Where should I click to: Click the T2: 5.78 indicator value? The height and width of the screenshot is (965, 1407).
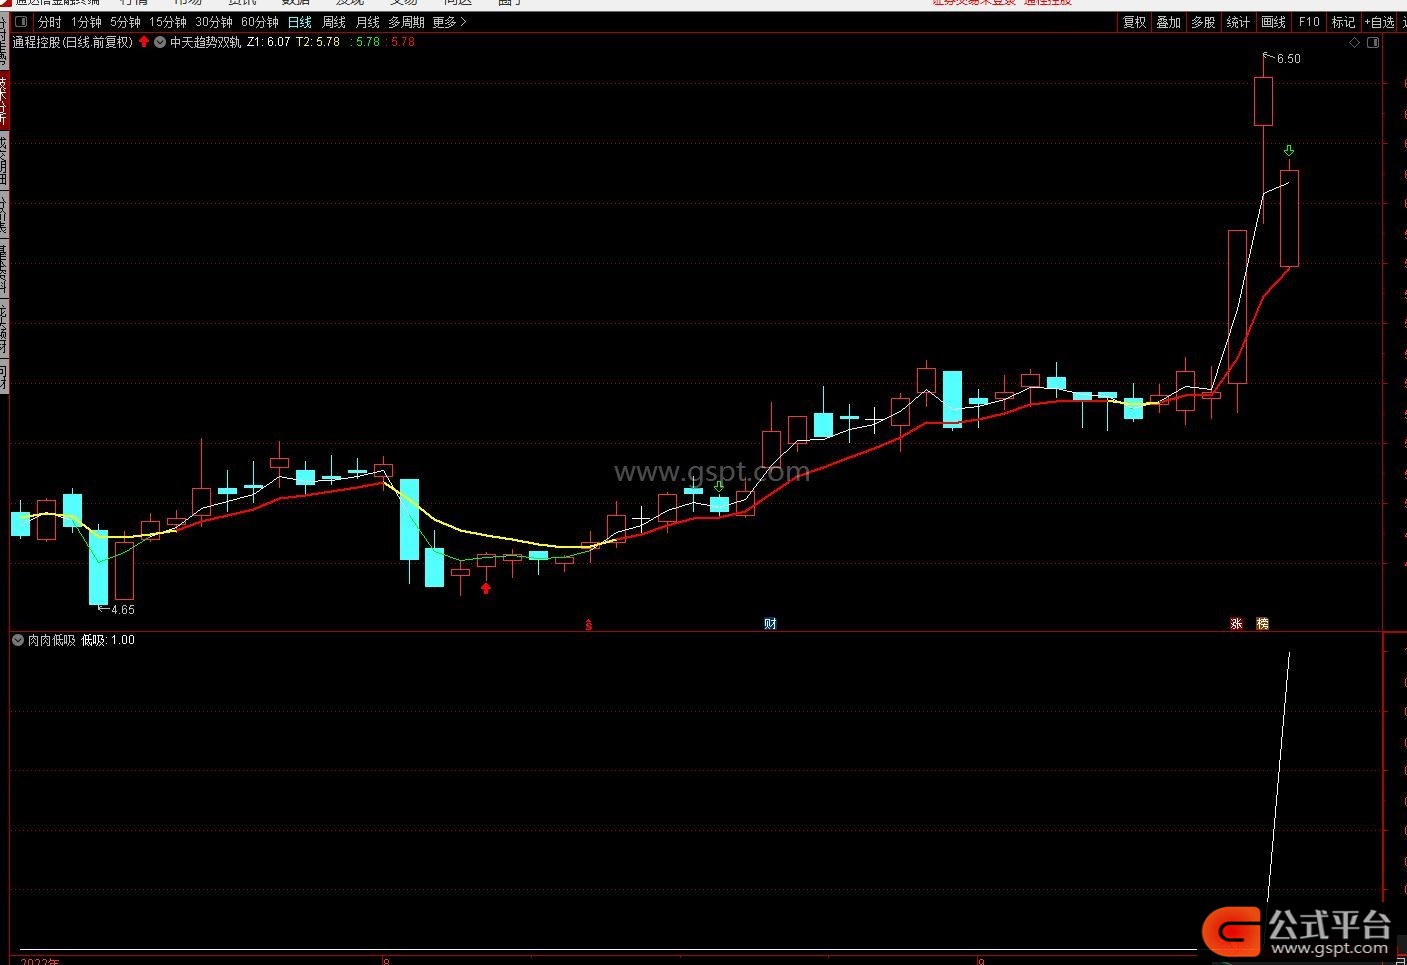coord(318,42)
